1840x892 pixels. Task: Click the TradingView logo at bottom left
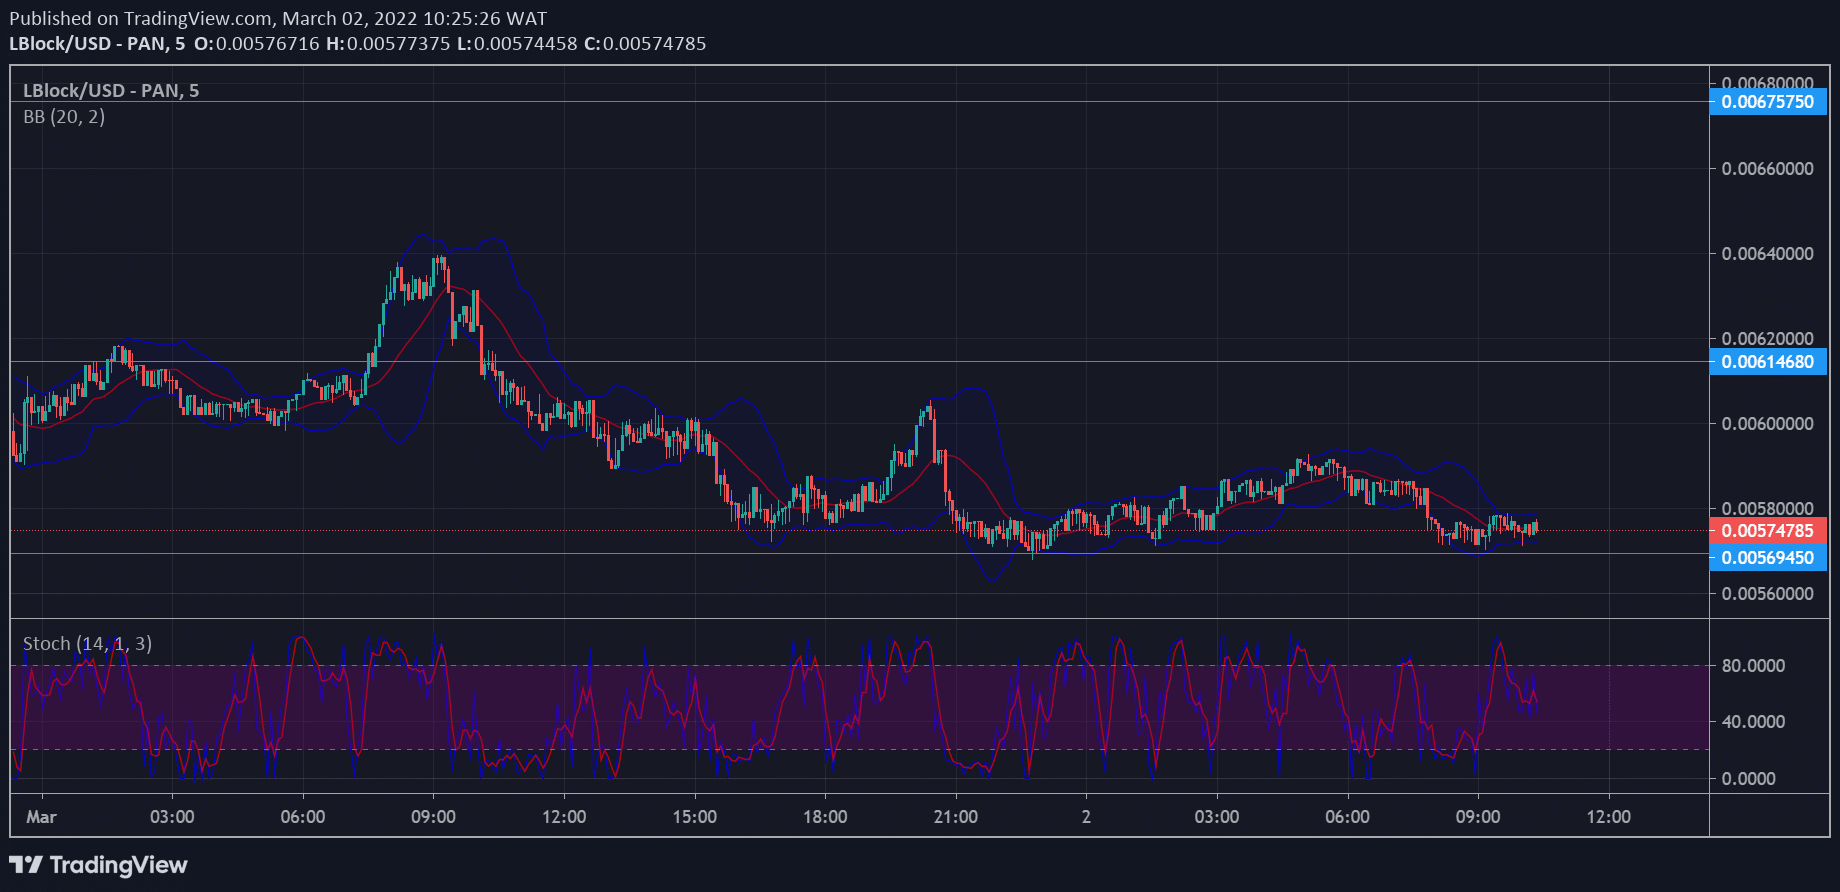98,865
